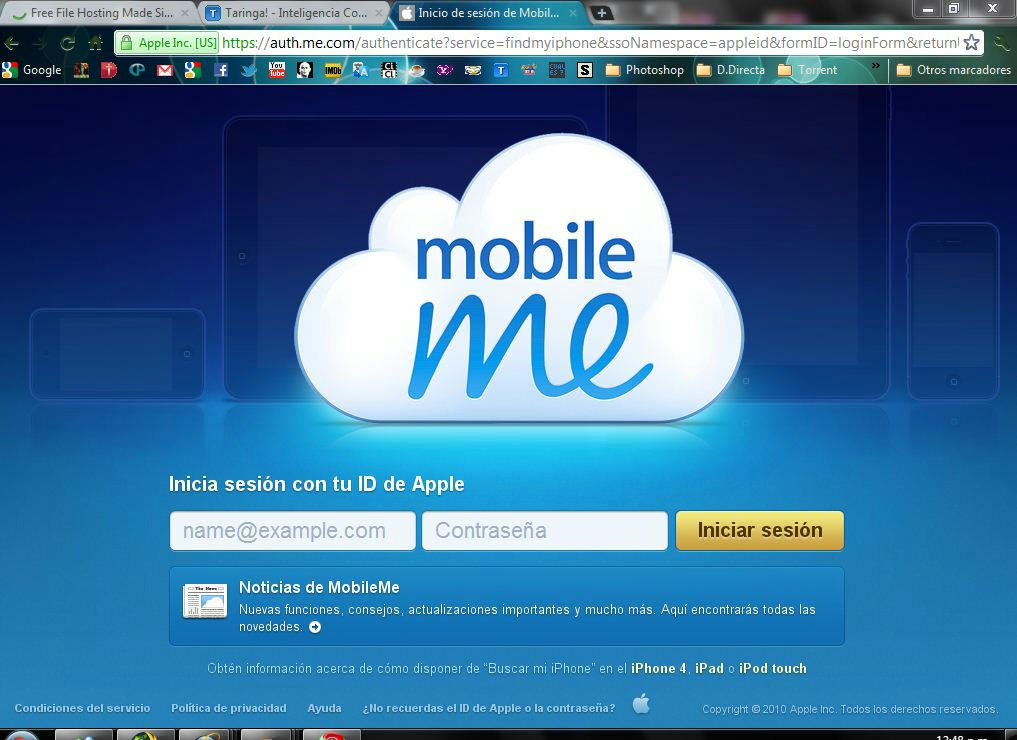
Task: Open the Twitter bird bookmark
Action: click(248, 70)
